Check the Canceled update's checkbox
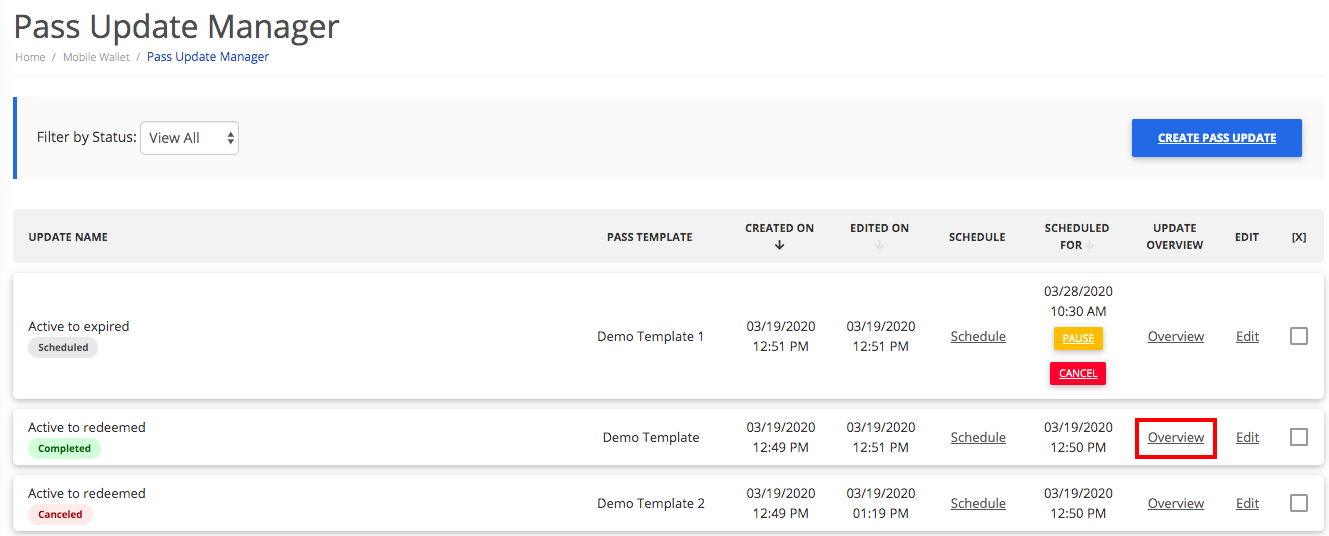Viewport: 1329px width, 536px height. pyautogui.click(x=1298, y=503)
